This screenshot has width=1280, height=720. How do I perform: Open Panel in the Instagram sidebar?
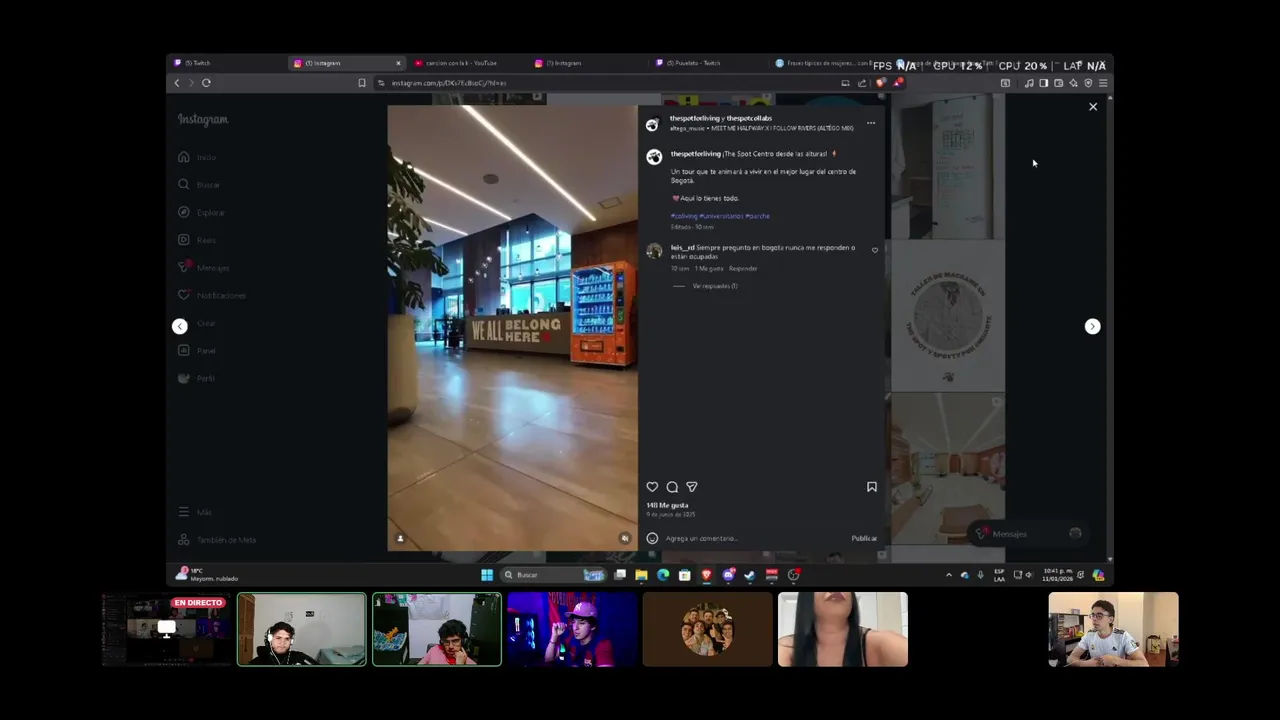pyautogui.click(x=197, y=351)
